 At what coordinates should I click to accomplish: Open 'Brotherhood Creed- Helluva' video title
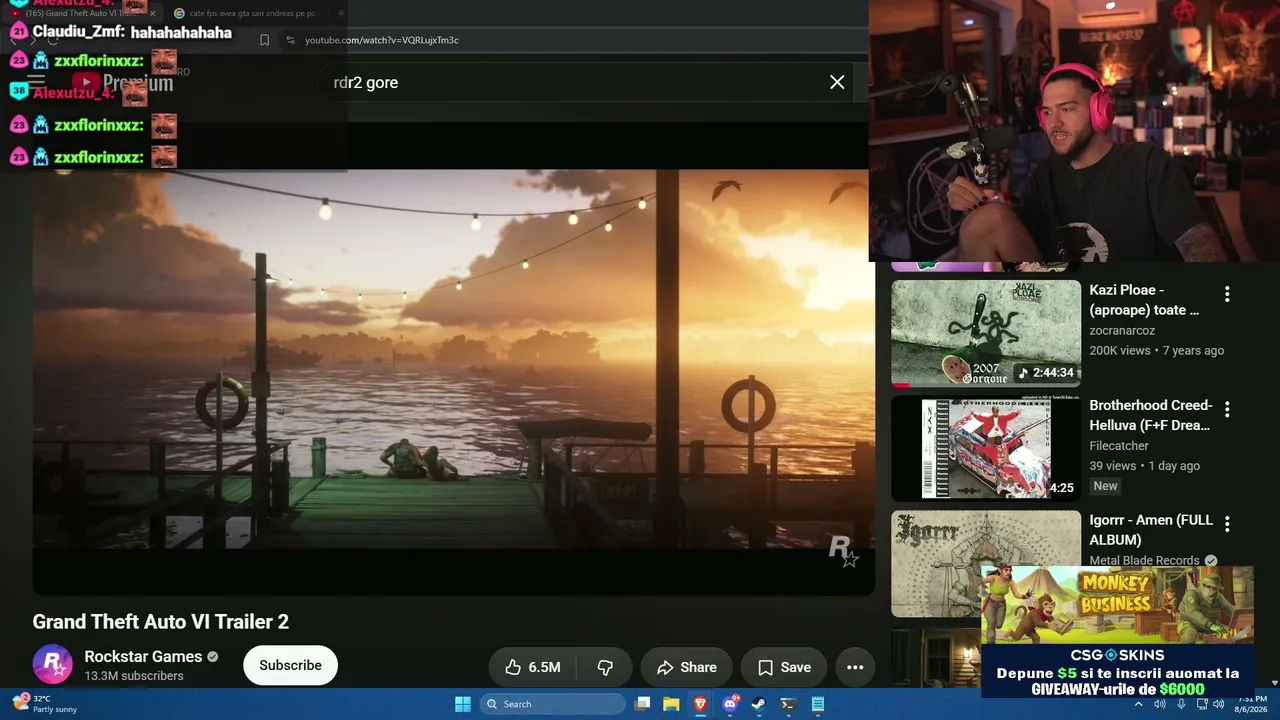point(1151,415)
